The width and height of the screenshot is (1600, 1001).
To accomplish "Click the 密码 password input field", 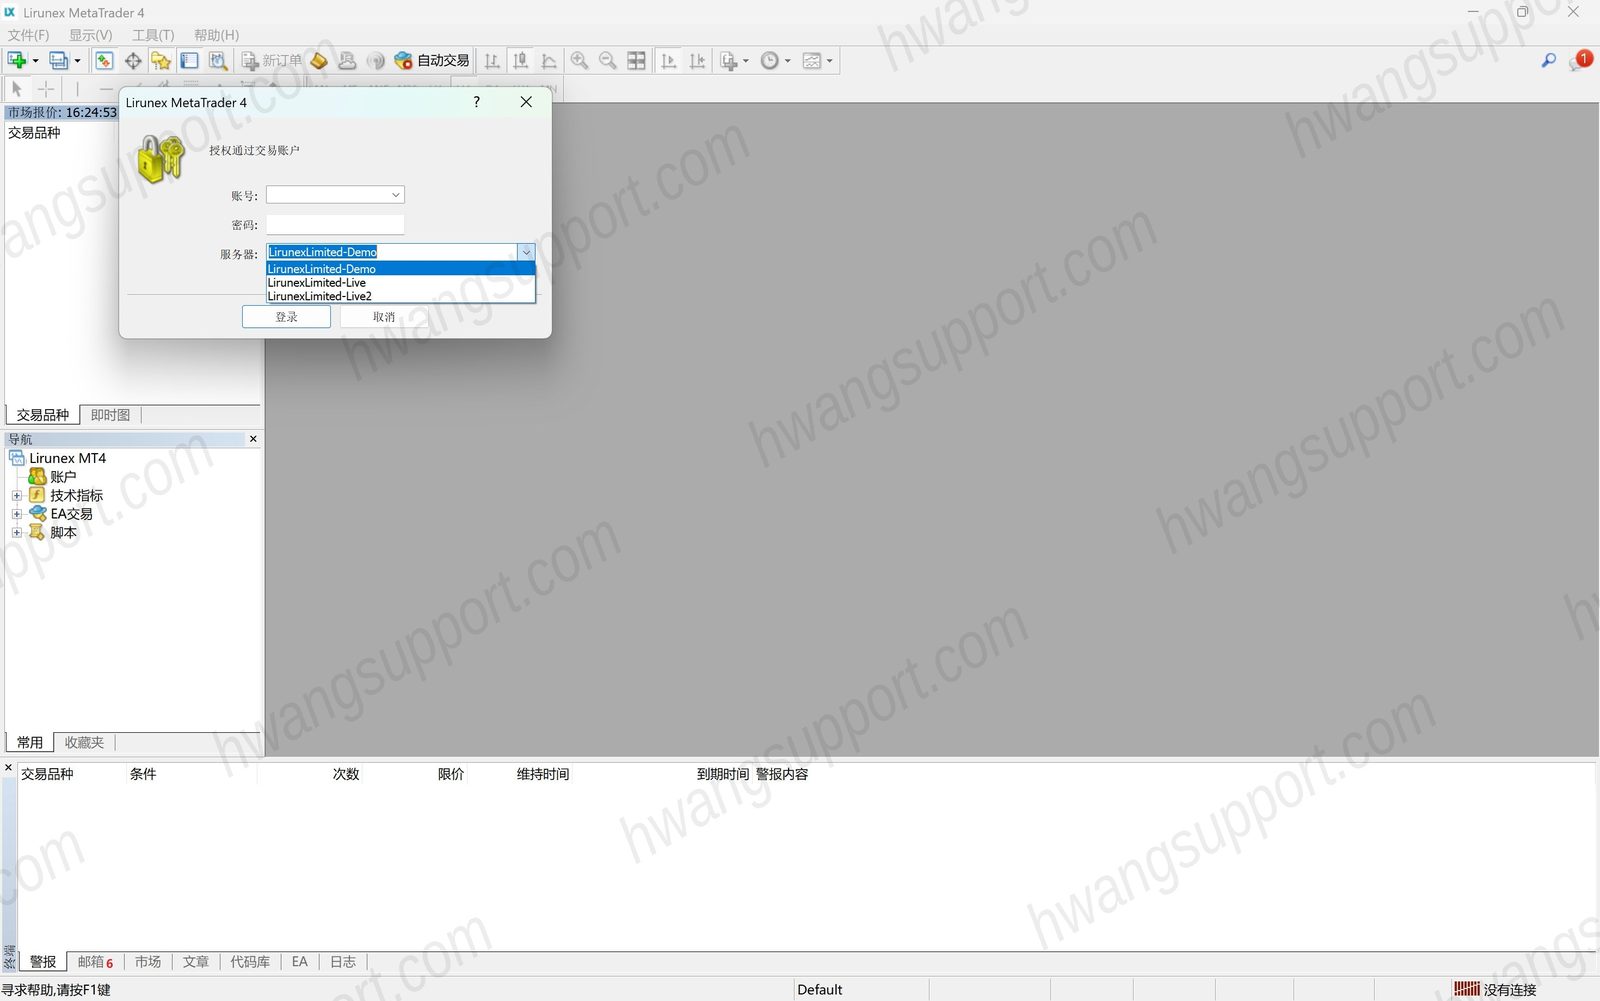I will click(x=335, y=224).
